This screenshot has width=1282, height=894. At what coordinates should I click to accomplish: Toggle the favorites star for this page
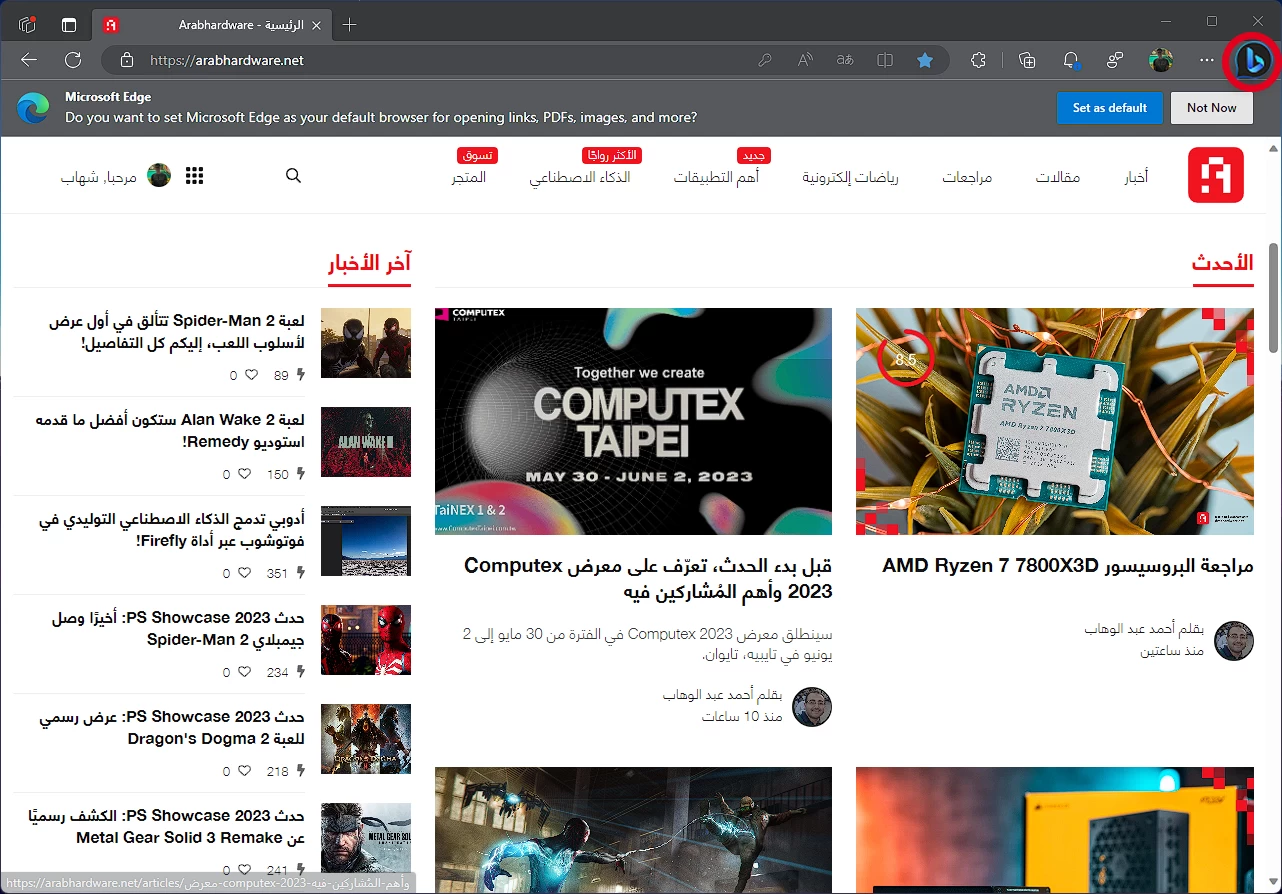pyautogui.click(x=925, y=60)
